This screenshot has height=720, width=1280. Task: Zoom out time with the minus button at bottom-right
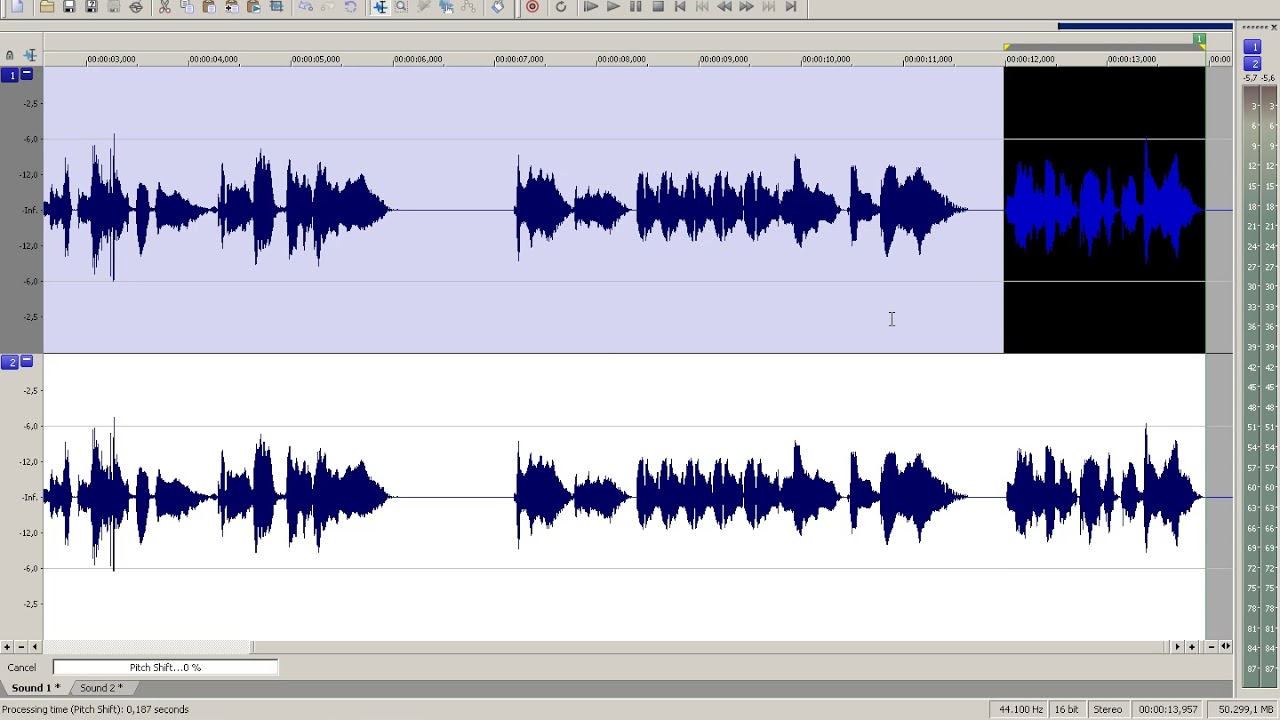point(1211,647)
